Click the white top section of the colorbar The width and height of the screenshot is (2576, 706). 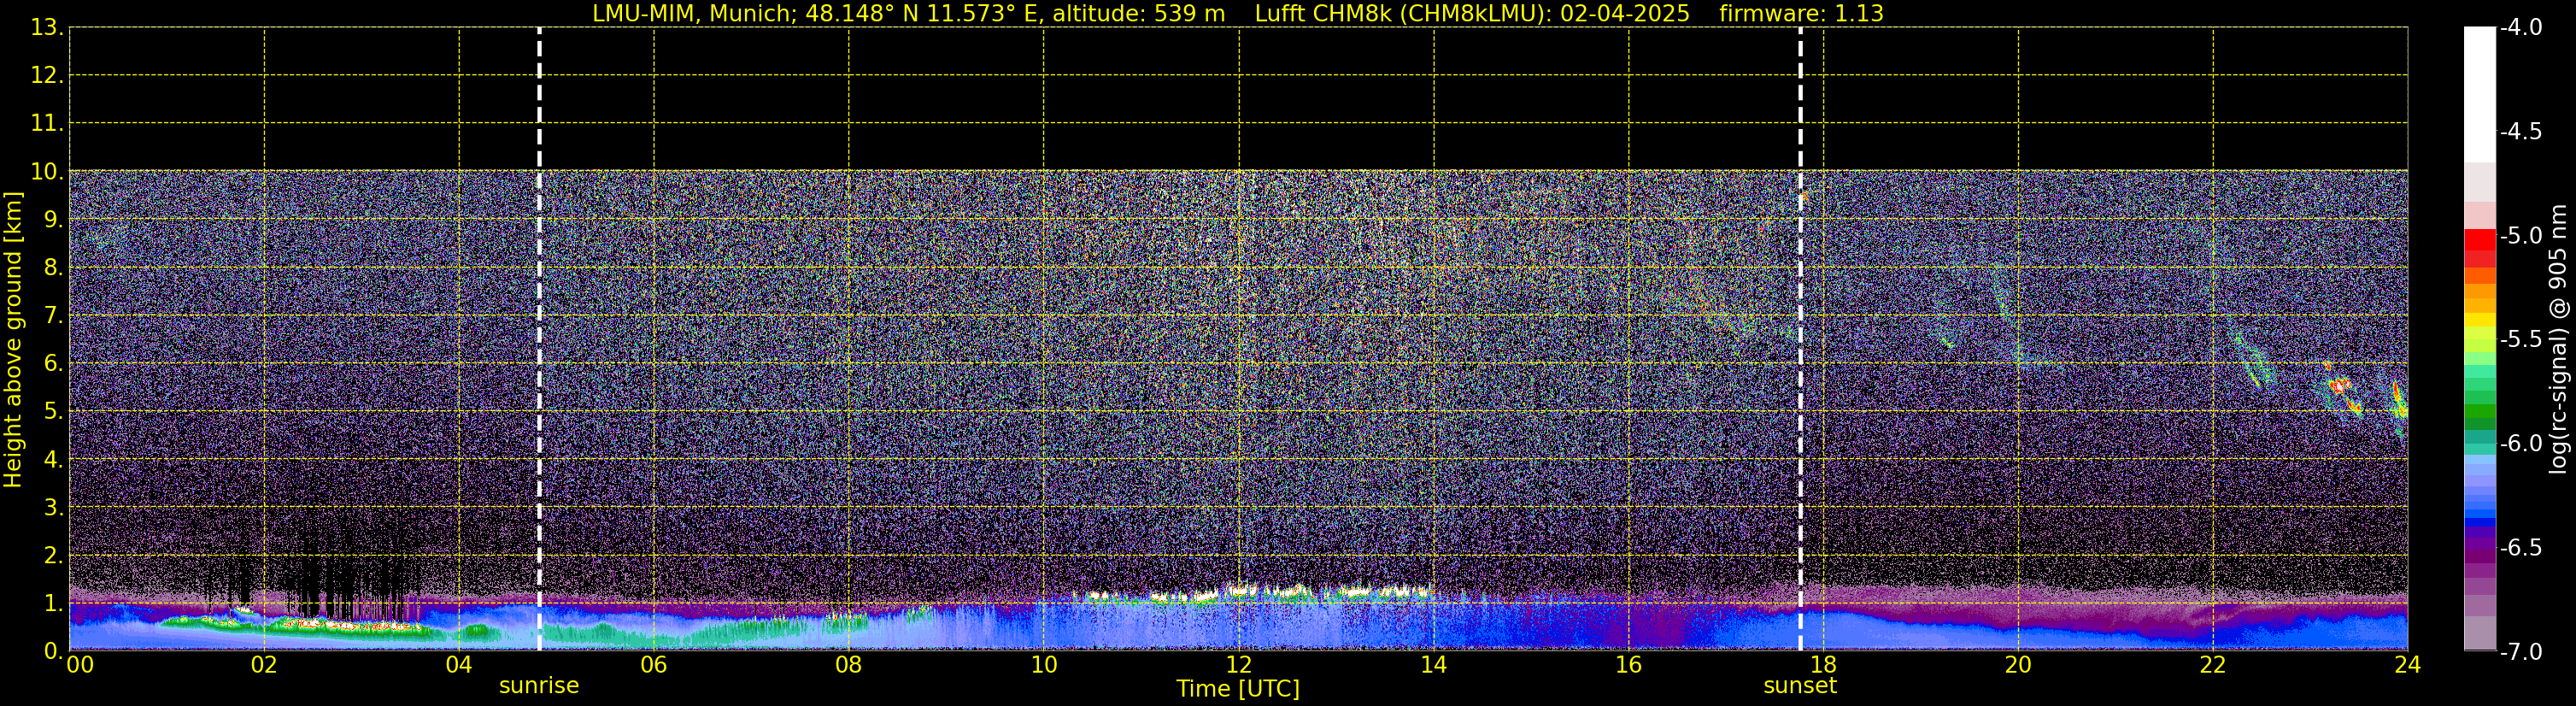click(x=2480, y=95)
